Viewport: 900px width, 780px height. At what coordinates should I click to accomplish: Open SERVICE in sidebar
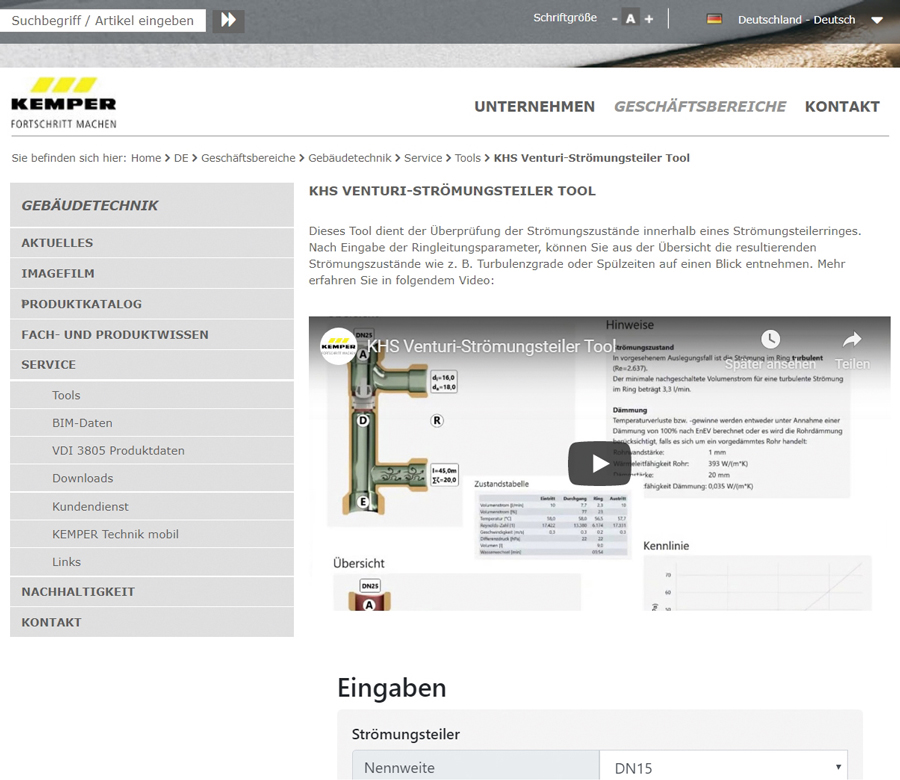[152, 364]
